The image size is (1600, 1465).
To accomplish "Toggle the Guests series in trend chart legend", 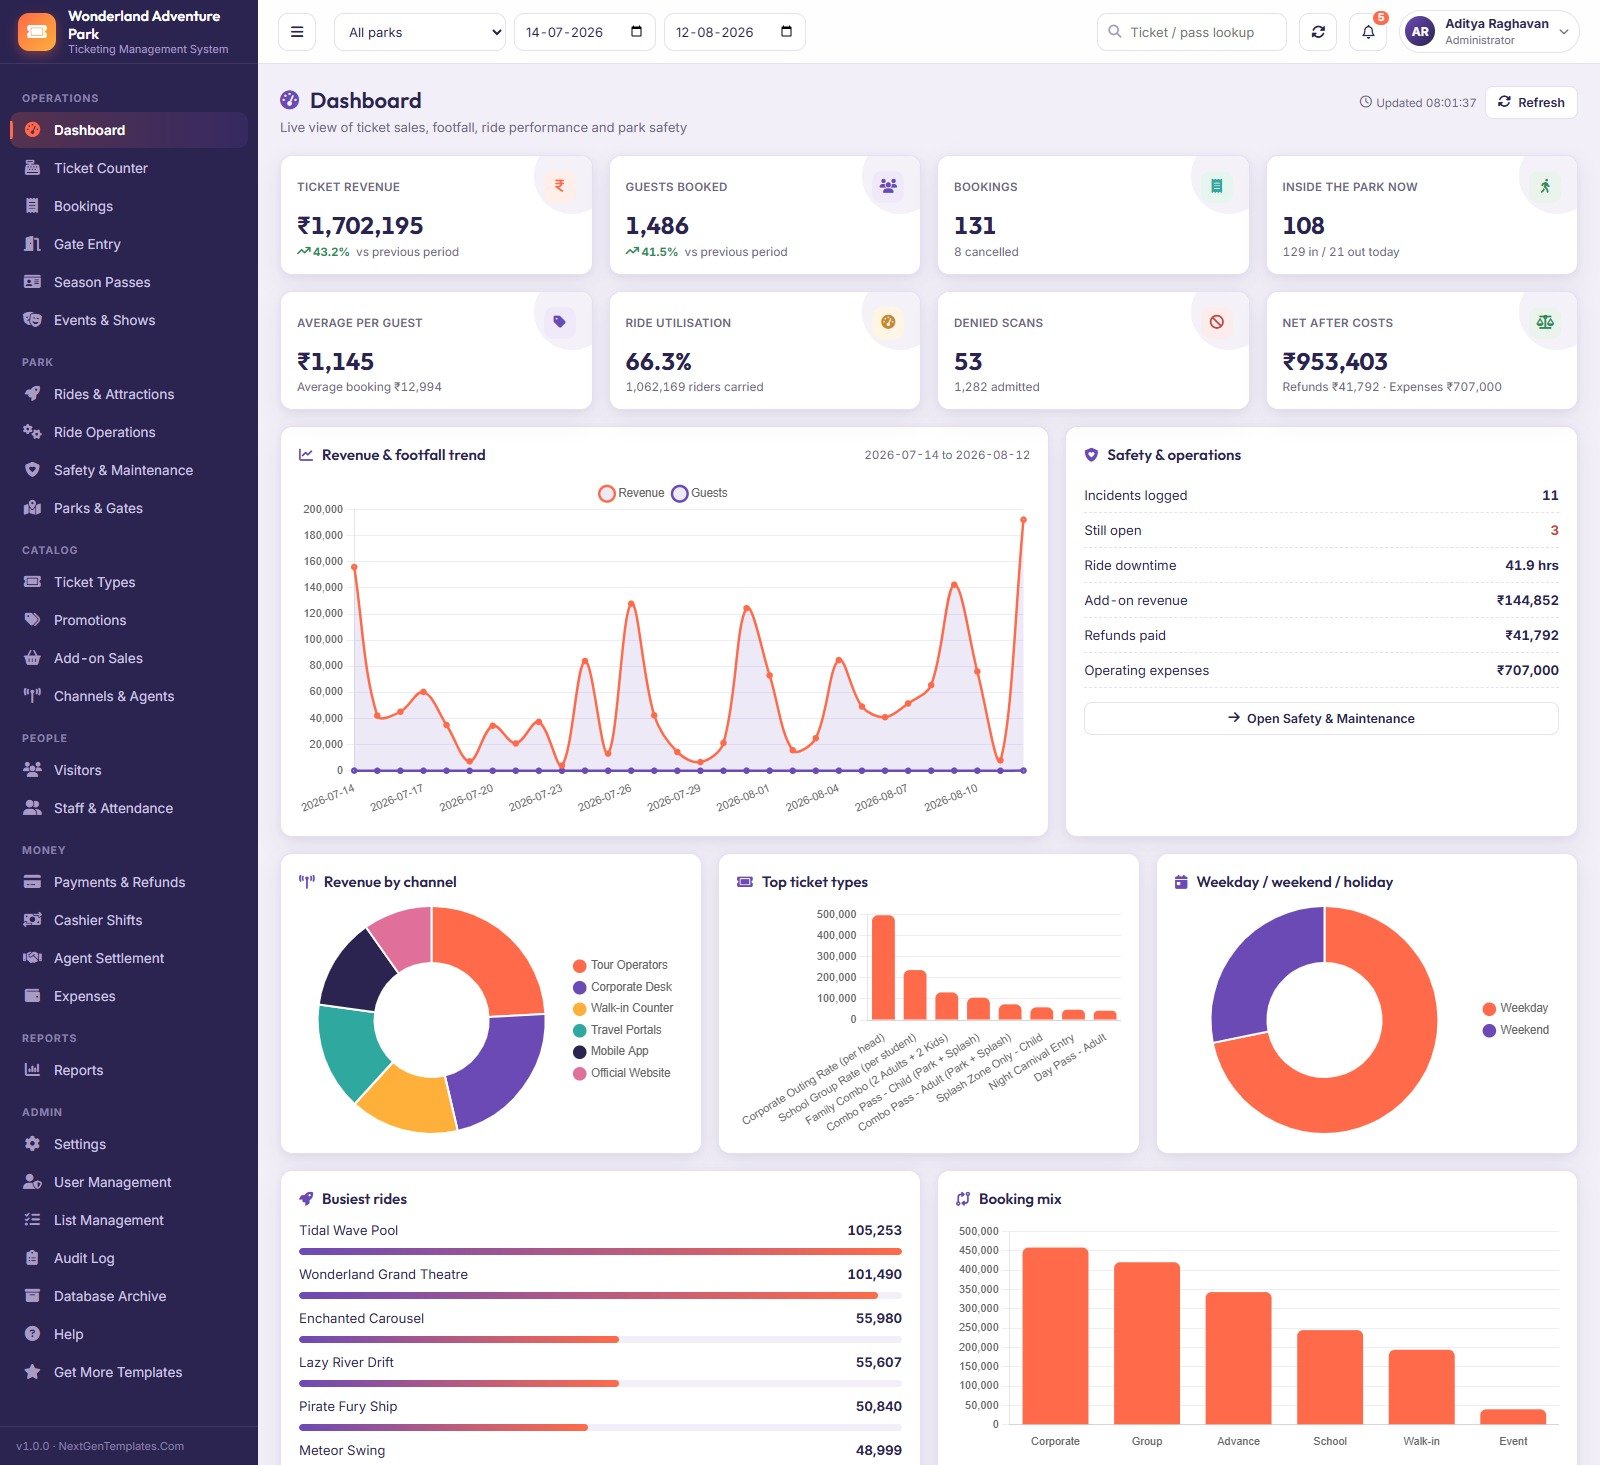I will (x=699, y=493).
